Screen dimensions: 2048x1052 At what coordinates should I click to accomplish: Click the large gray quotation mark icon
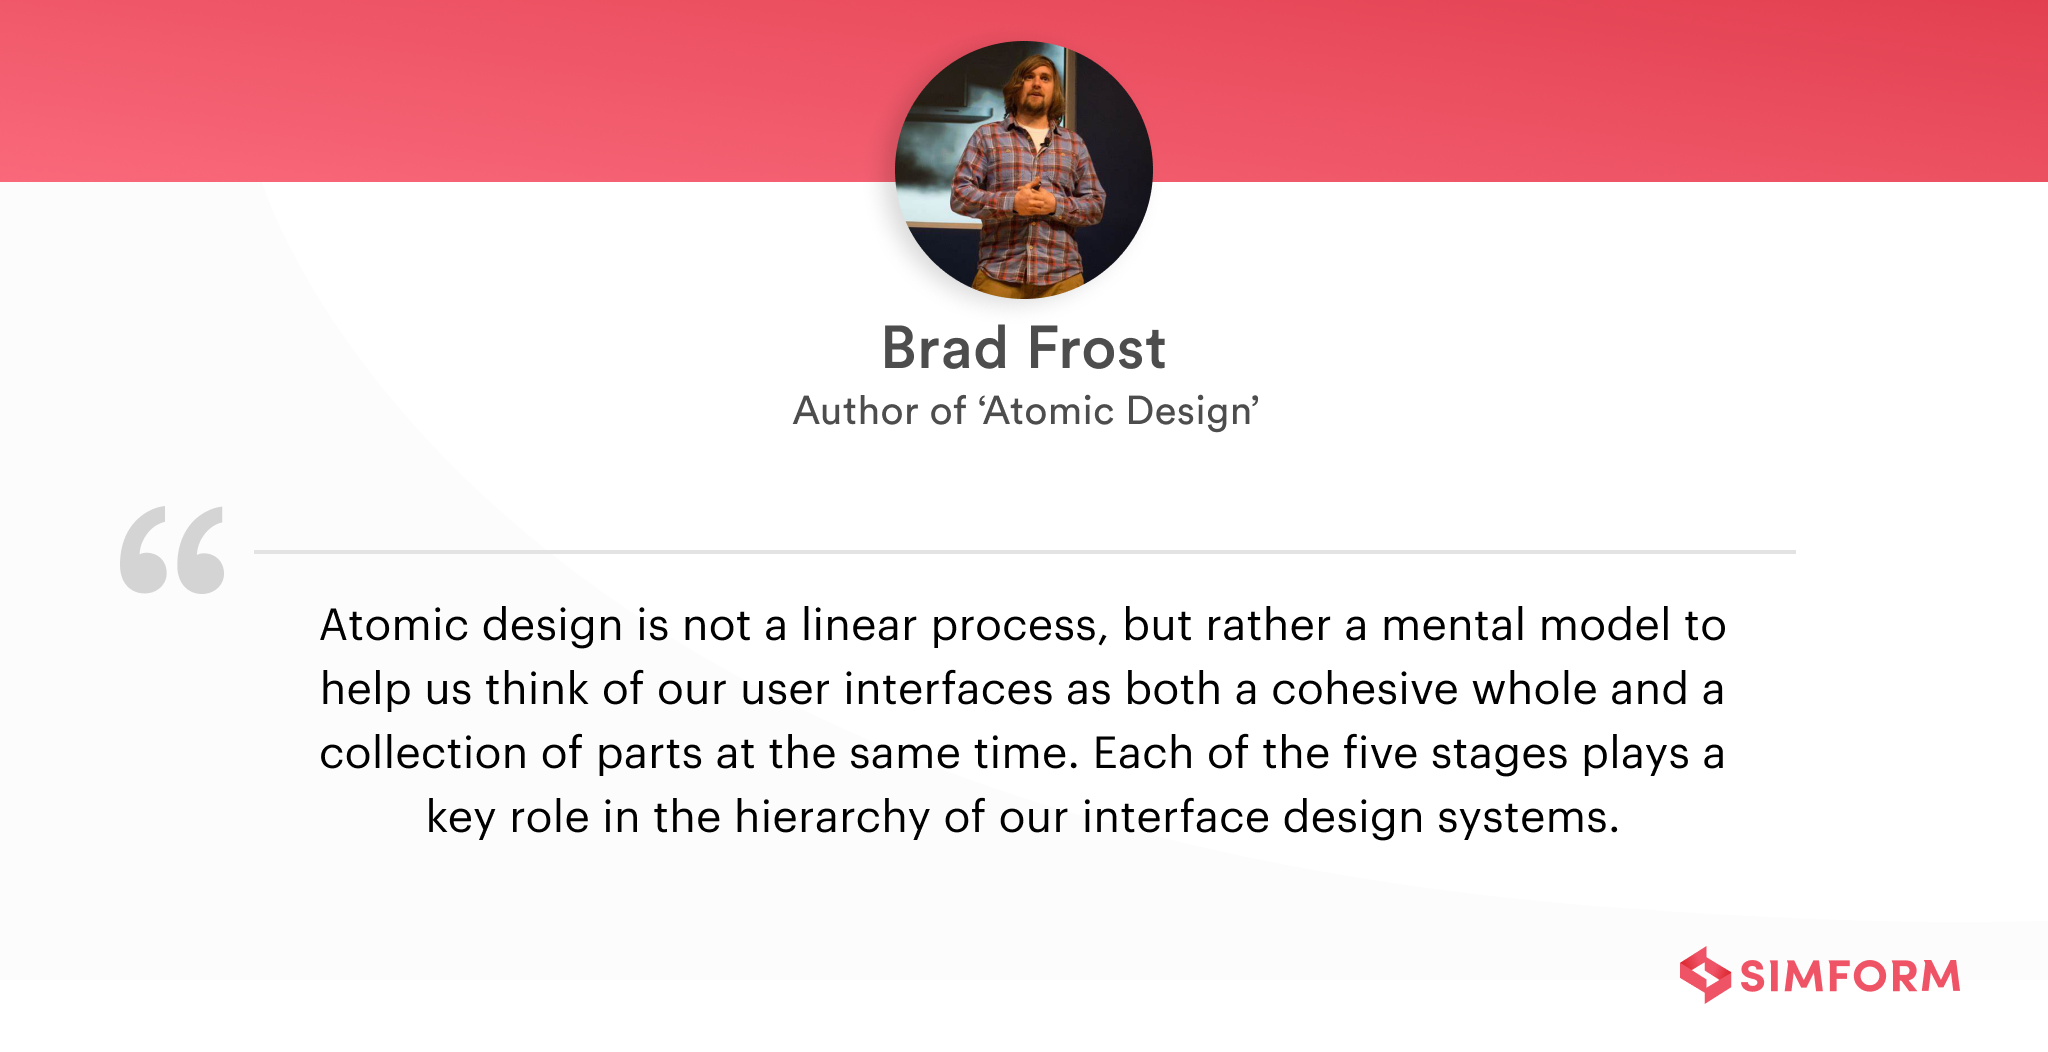point(172,550)
